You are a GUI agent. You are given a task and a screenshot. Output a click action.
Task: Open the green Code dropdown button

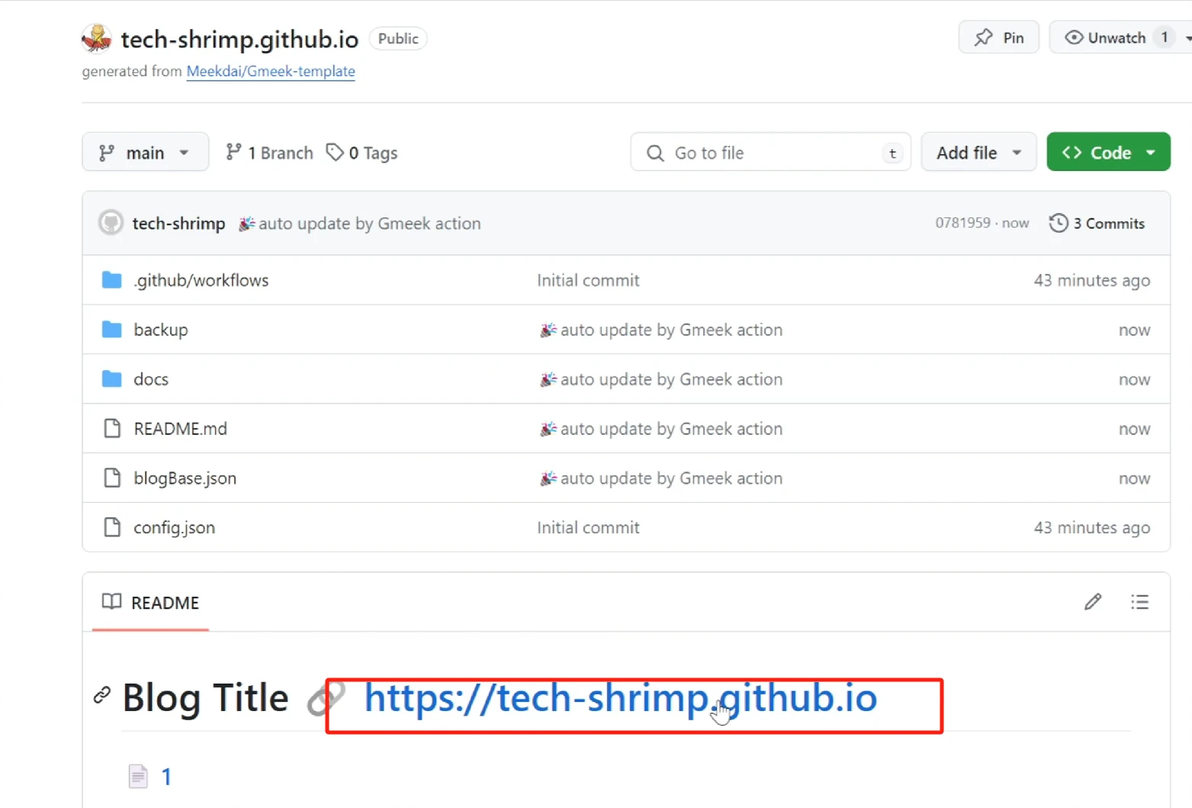point(1108,152)
